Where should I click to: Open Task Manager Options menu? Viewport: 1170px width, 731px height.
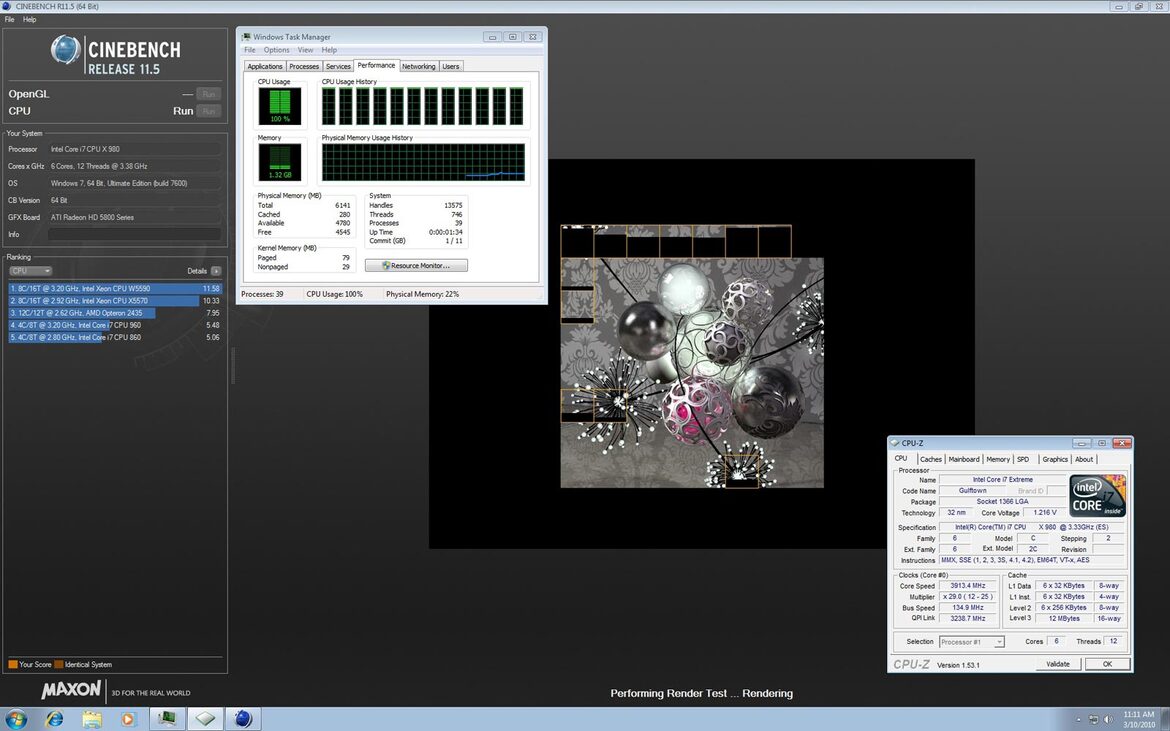(276, 50)
